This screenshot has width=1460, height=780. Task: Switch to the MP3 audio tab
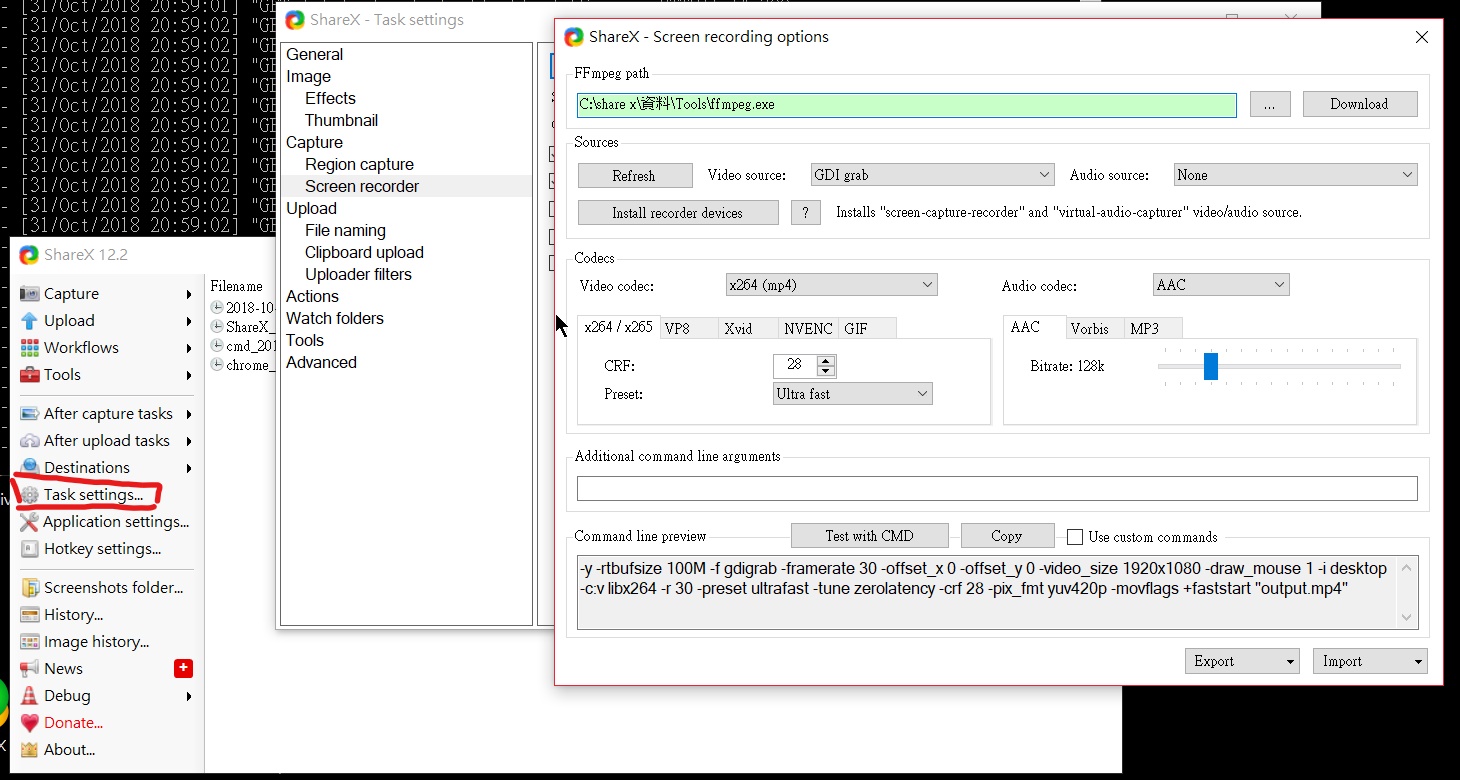[1154, 328]
